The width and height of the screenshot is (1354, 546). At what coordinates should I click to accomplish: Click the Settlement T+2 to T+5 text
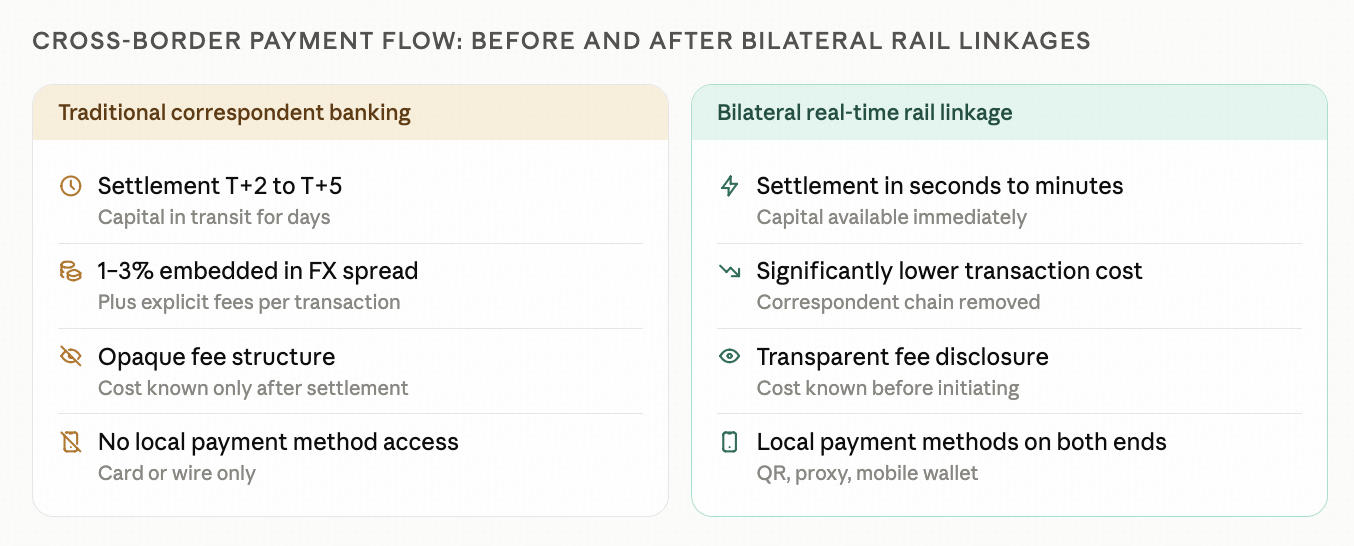point(220,186)
